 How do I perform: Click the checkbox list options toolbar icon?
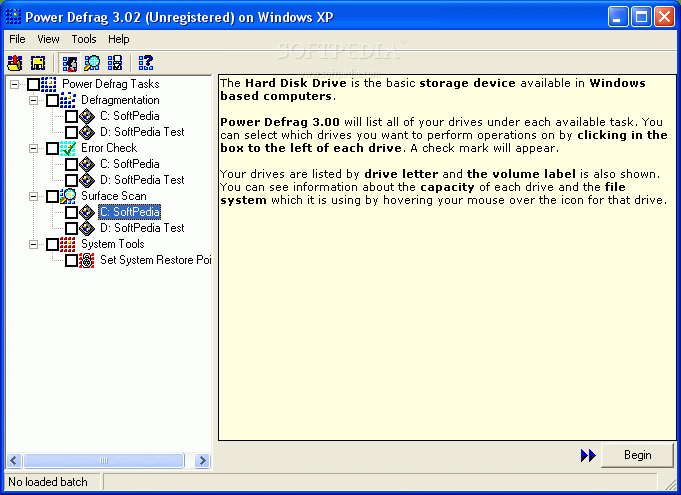click(x=115, y=63)
